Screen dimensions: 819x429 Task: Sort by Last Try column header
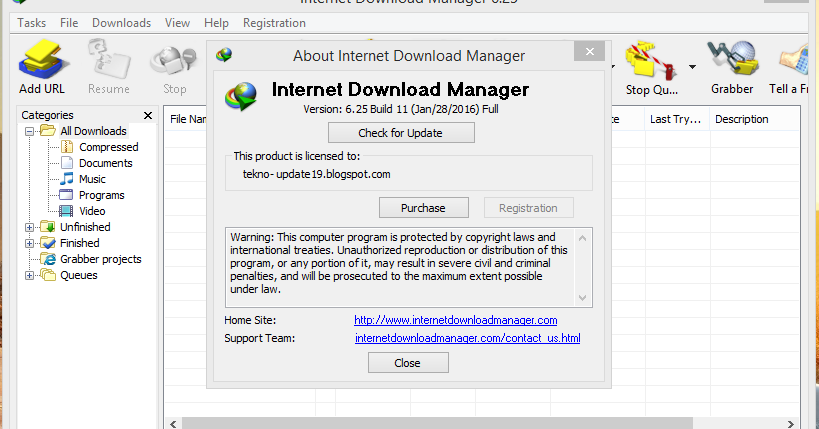pyautogui.click(x=677, y=119)
